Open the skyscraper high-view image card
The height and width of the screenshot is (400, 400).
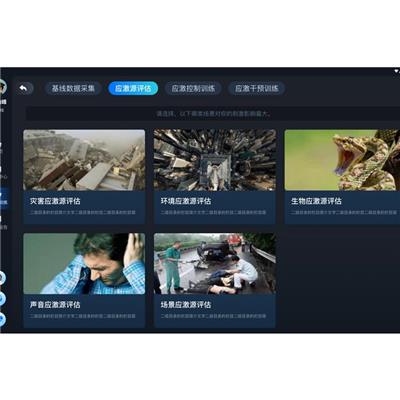(215, 160)
